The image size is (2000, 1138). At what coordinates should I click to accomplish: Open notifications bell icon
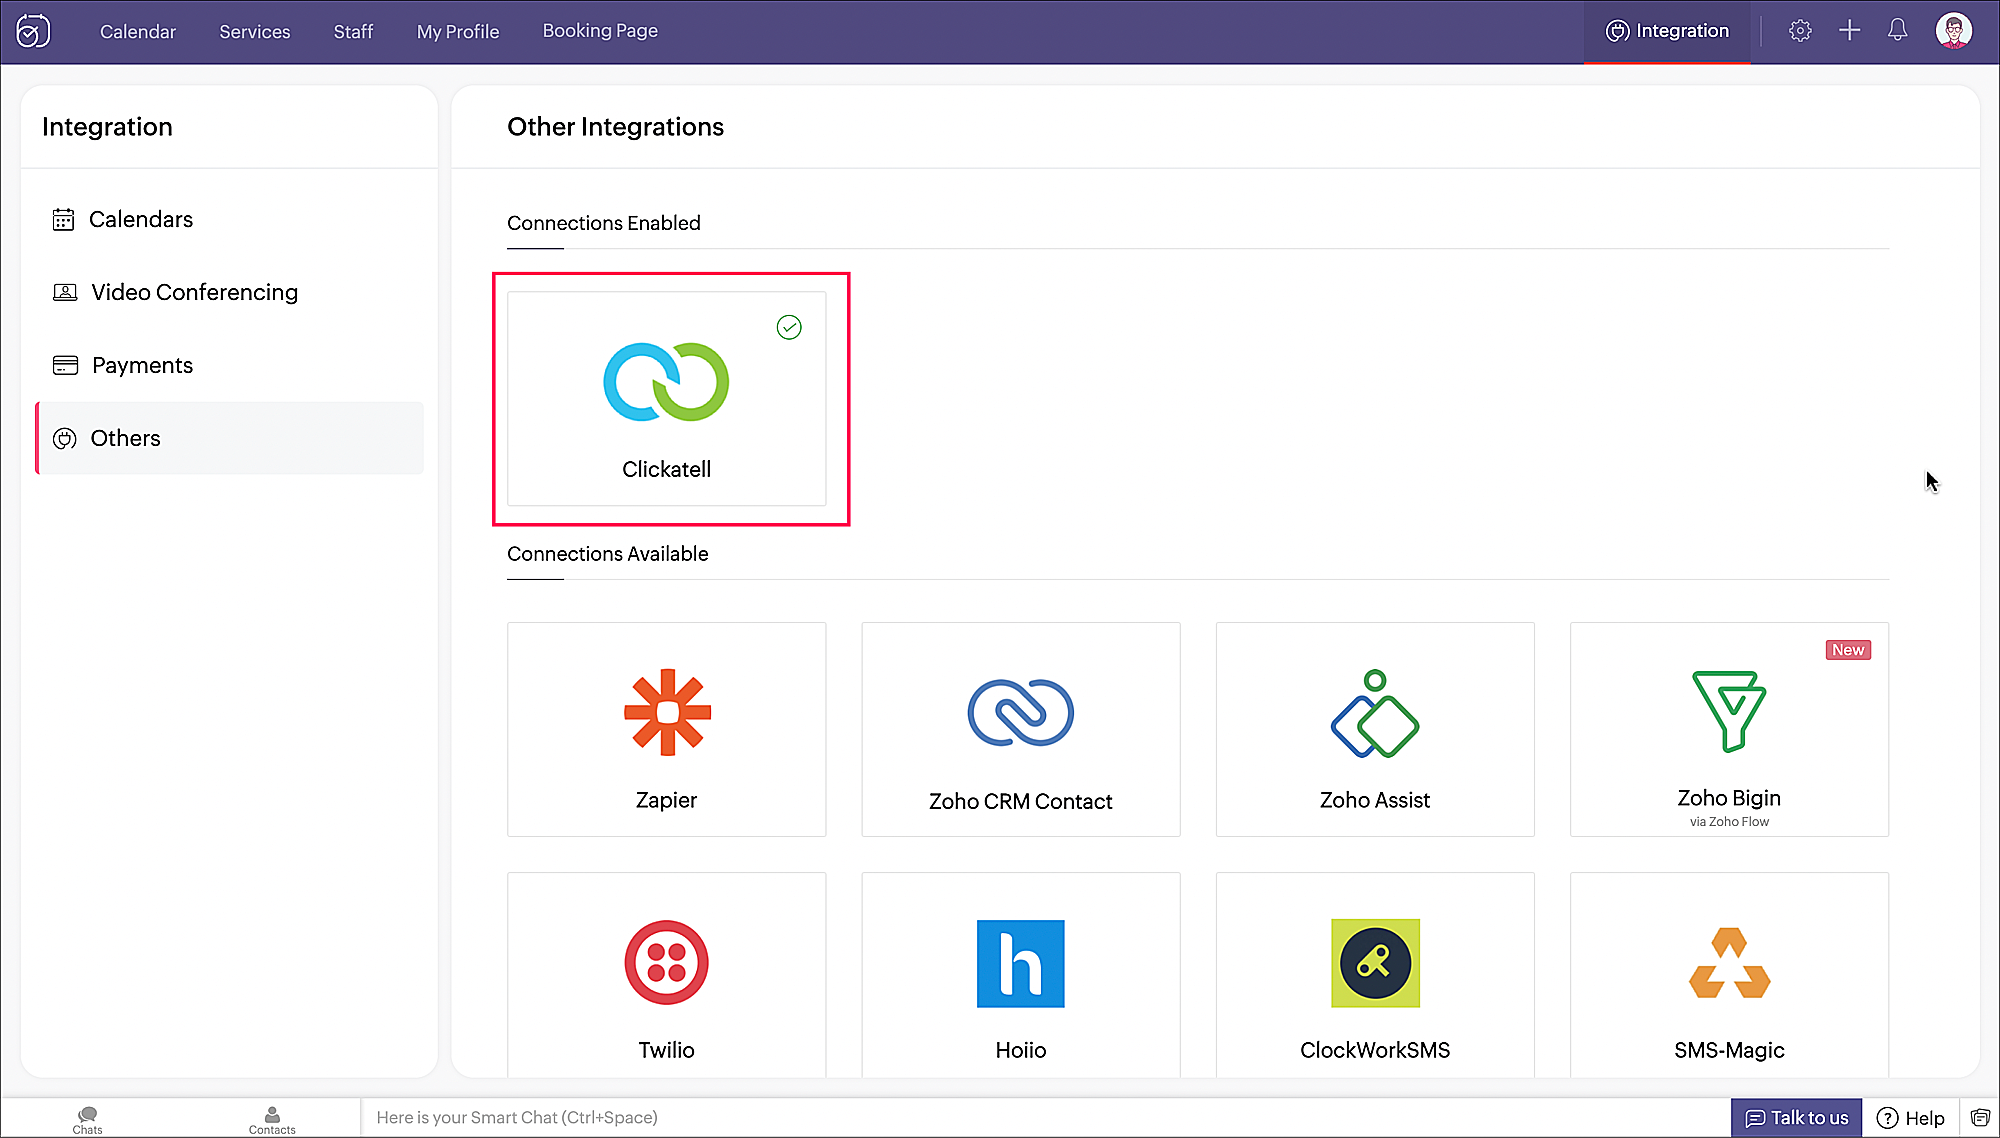[x=1897, y=31]
